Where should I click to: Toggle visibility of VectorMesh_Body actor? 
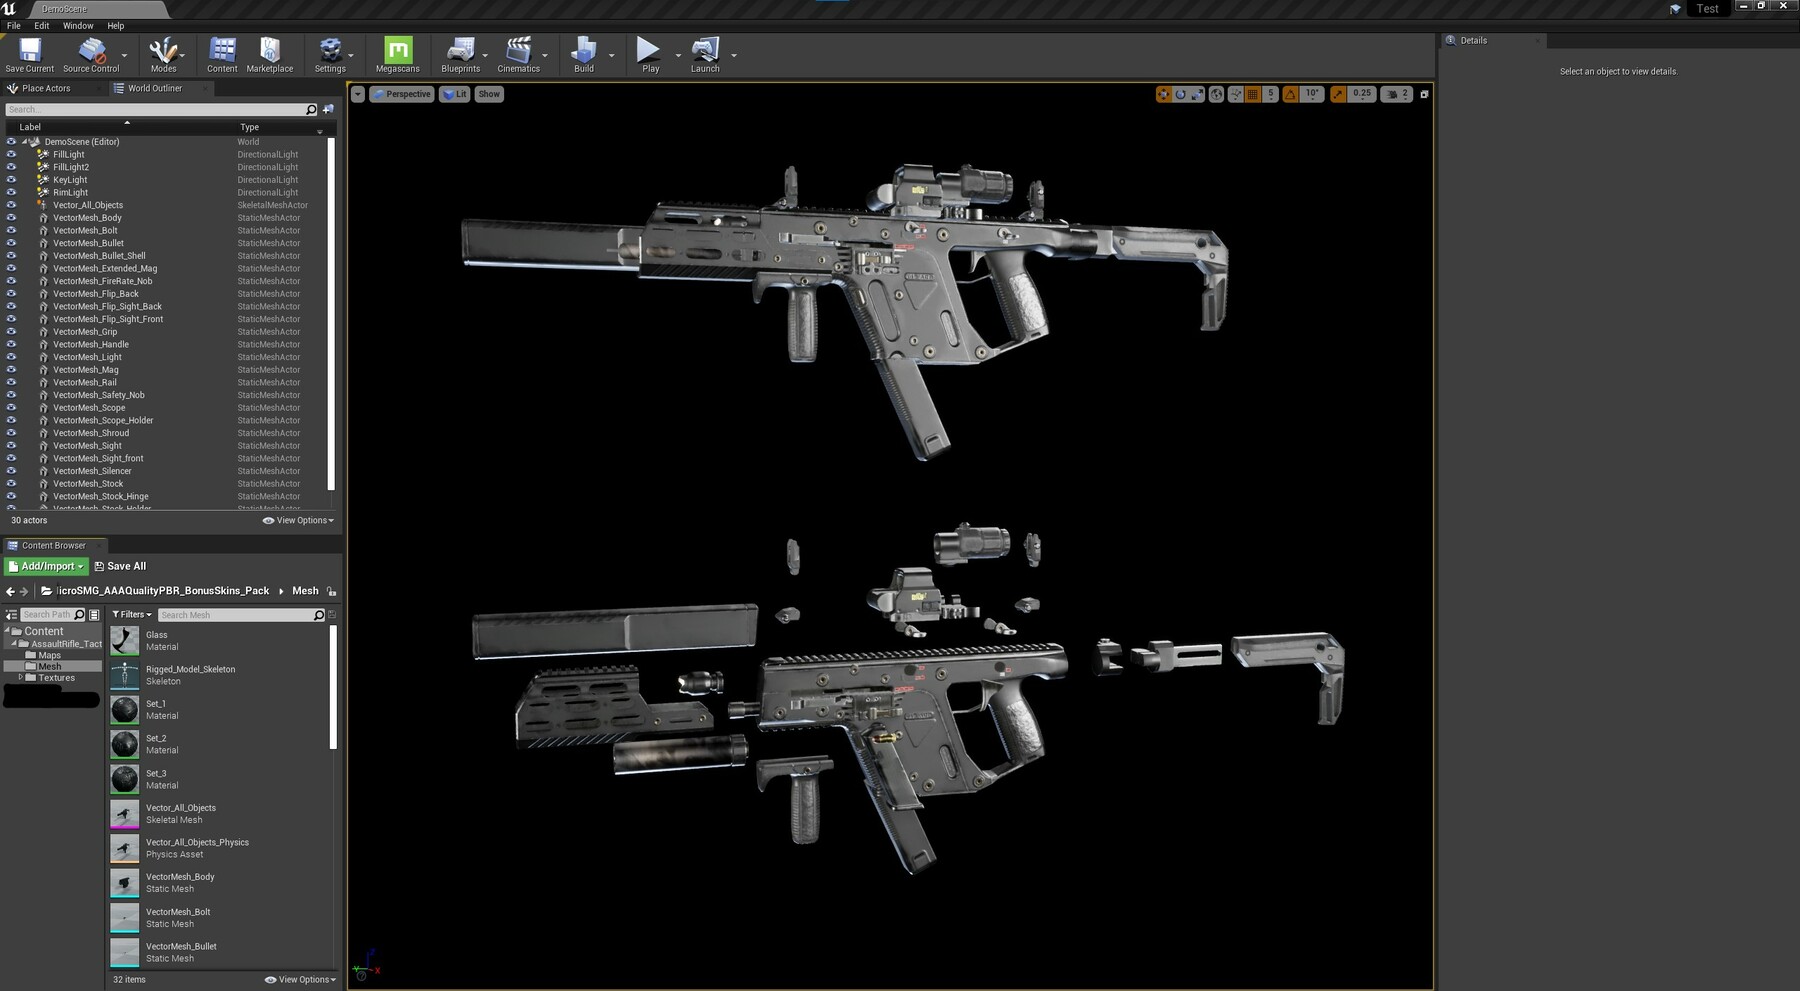coord(11,218)
